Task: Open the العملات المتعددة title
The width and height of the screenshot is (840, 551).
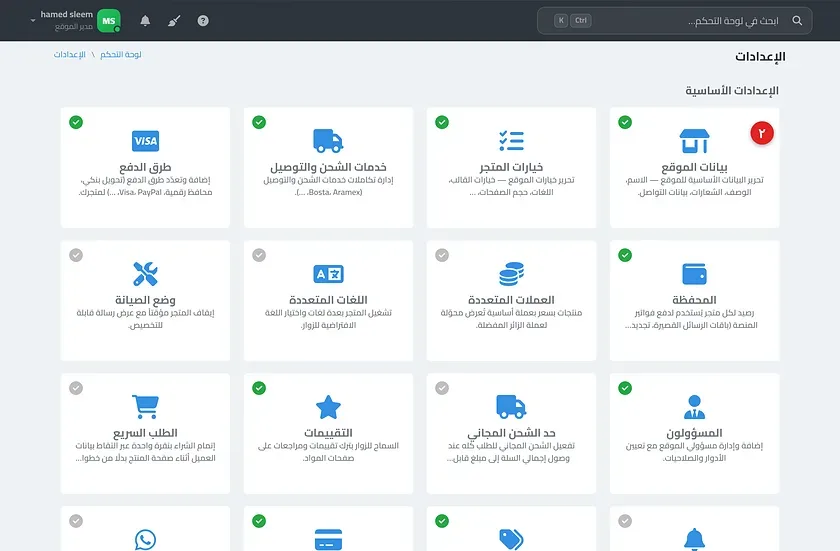Action: [512, 300]
